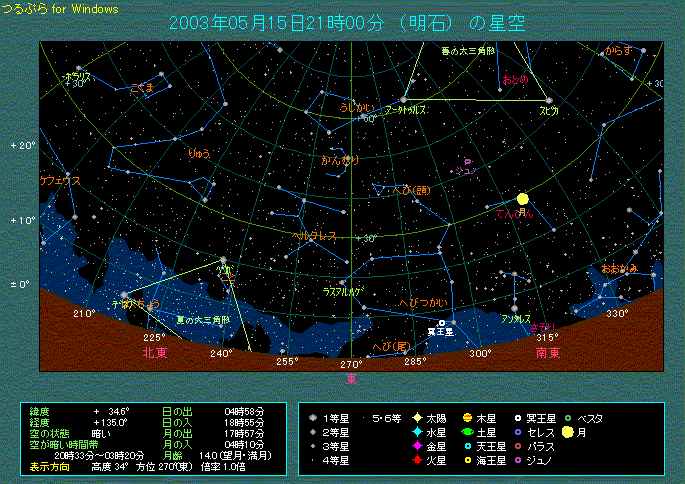This screenshot has width=685, height=484.
Task: Select the りゅう constellation label
Action: (x=199, y=153)
